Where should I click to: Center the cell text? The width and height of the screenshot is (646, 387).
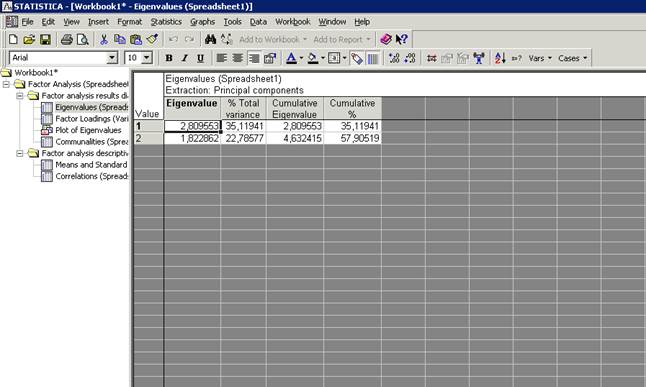pos(238,58)
